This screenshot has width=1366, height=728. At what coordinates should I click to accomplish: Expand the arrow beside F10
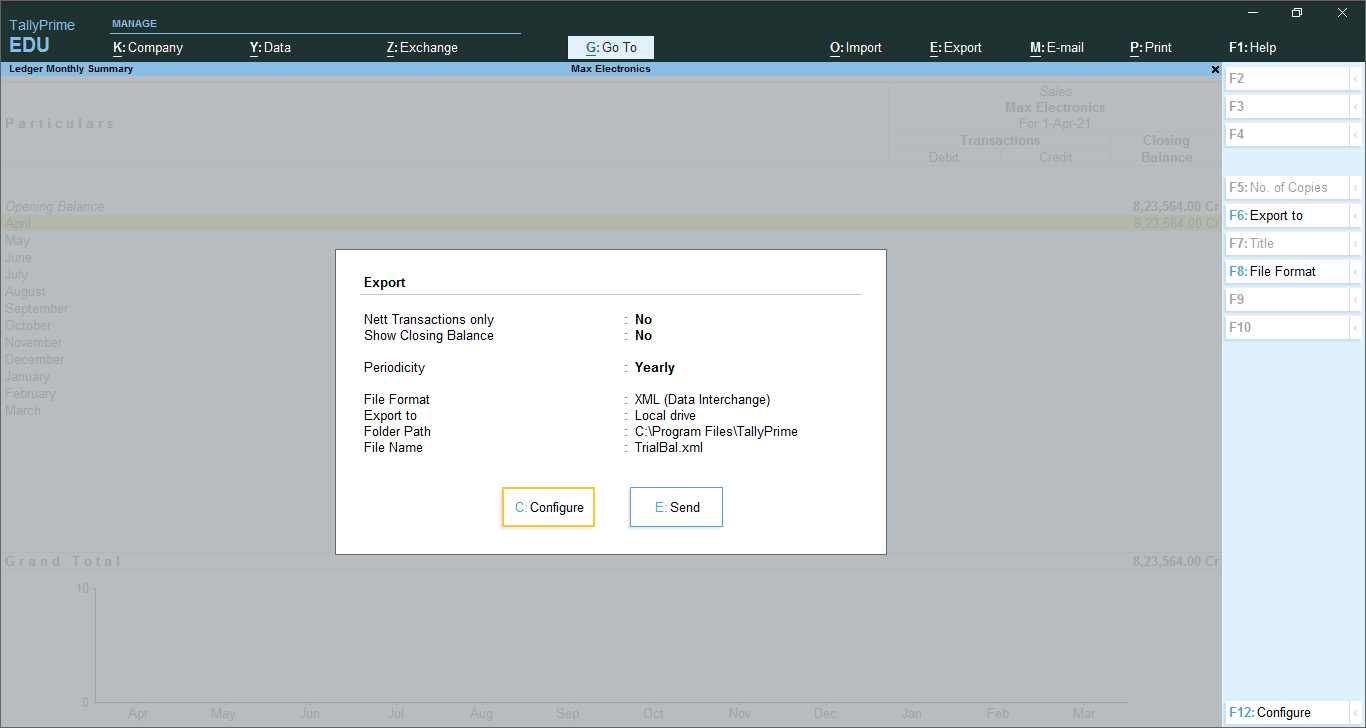(1355, 327)
